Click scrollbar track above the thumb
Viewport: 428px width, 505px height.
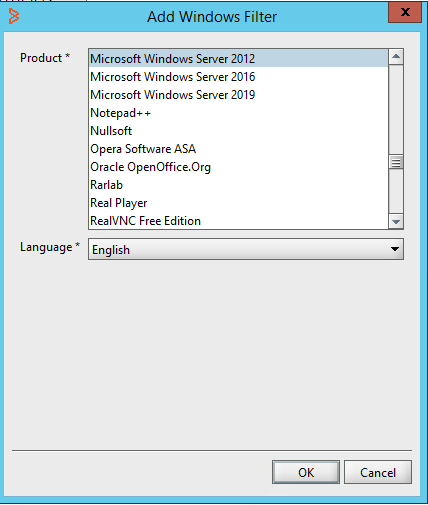pos(396,110)
